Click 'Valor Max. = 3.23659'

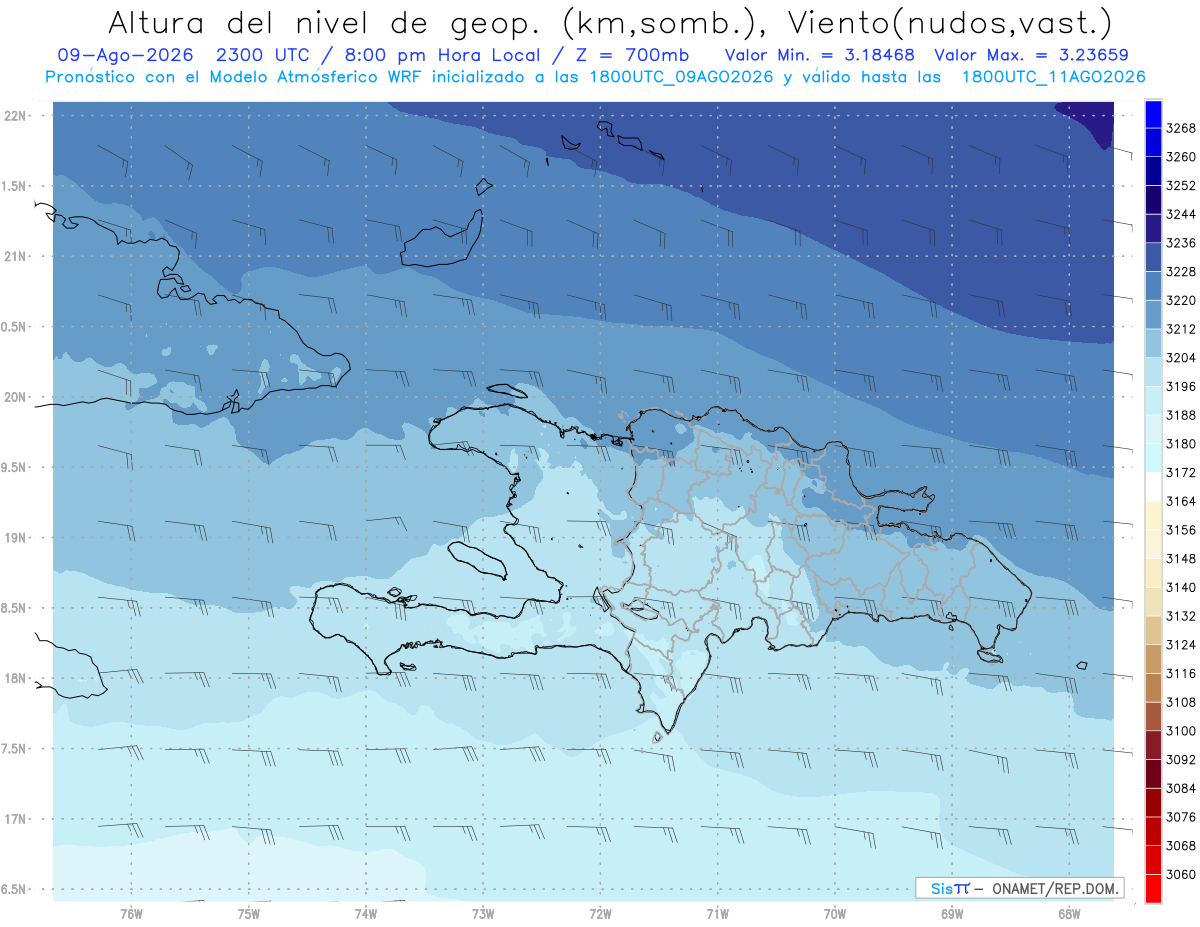tap(1032, 55)
